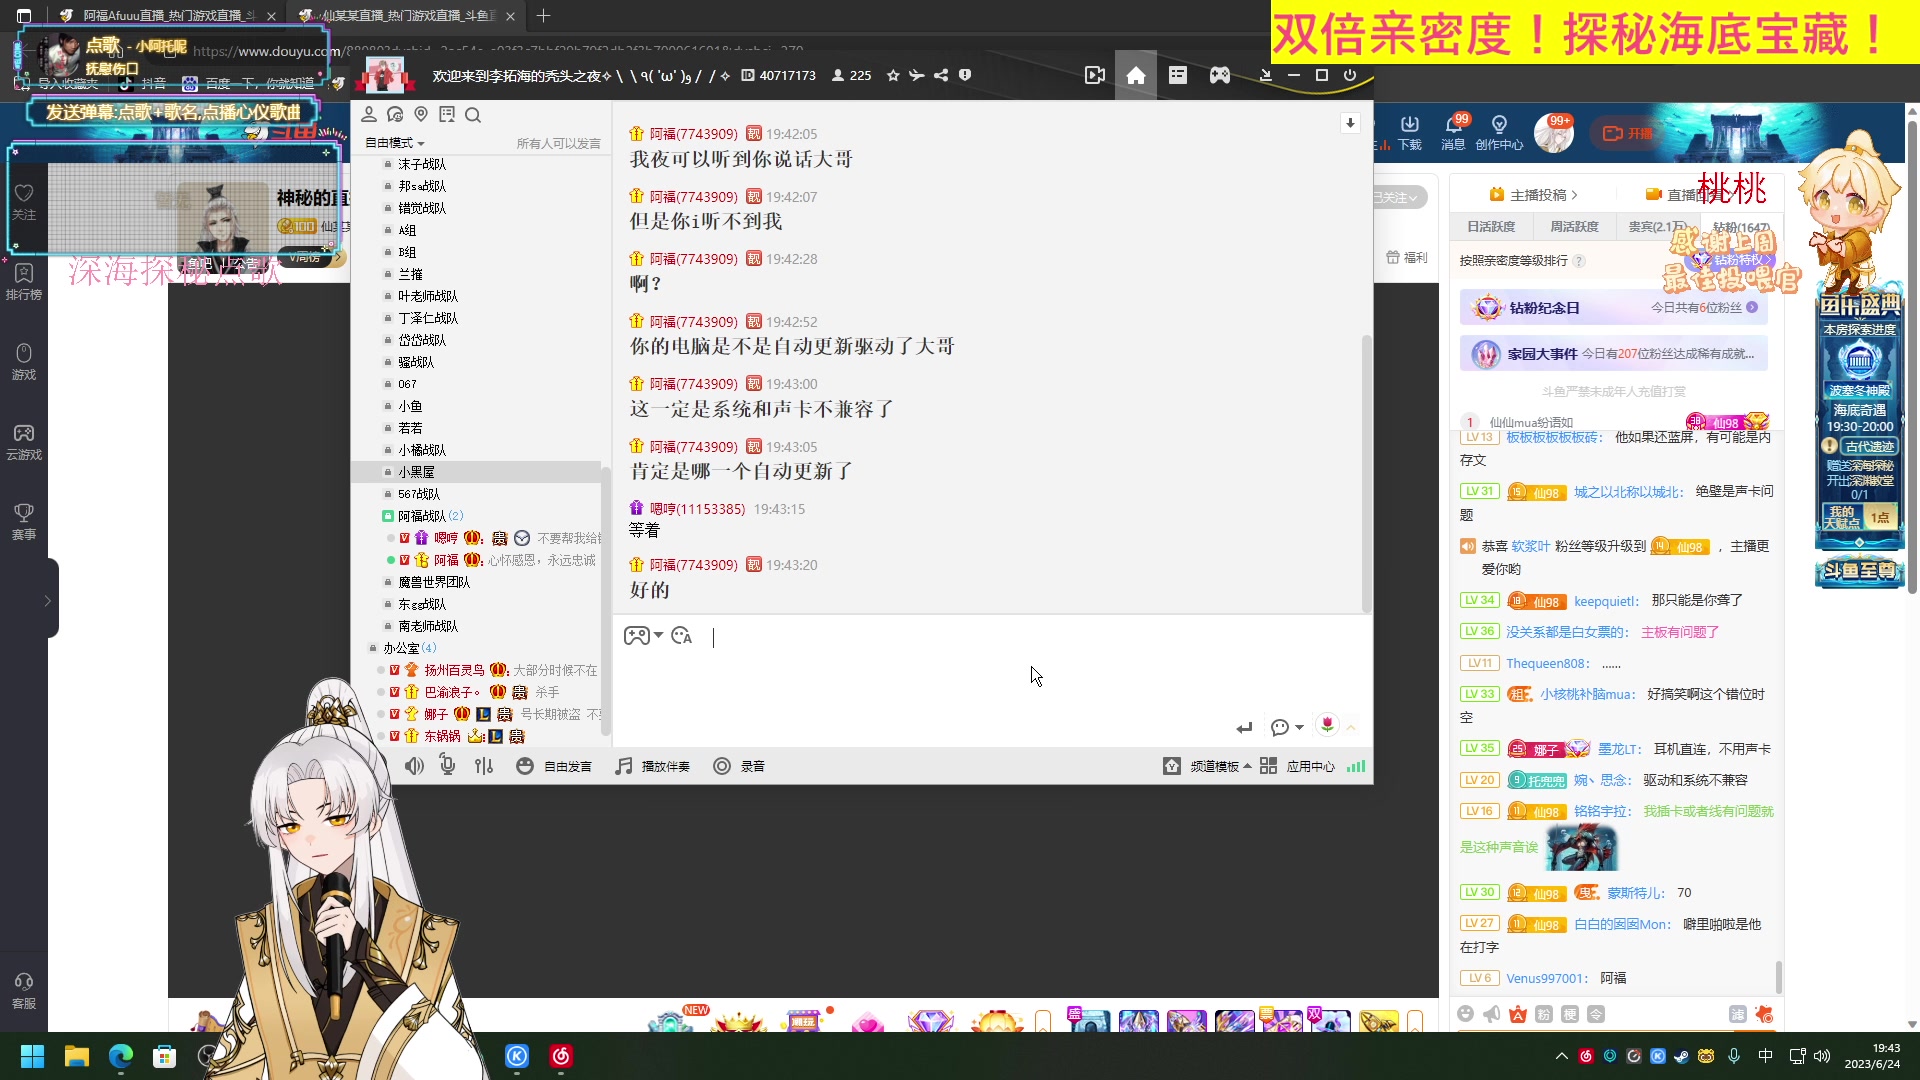Open the 家园大事件 banner
Screen dimensions: 1920x1080
click(1613, 354)
